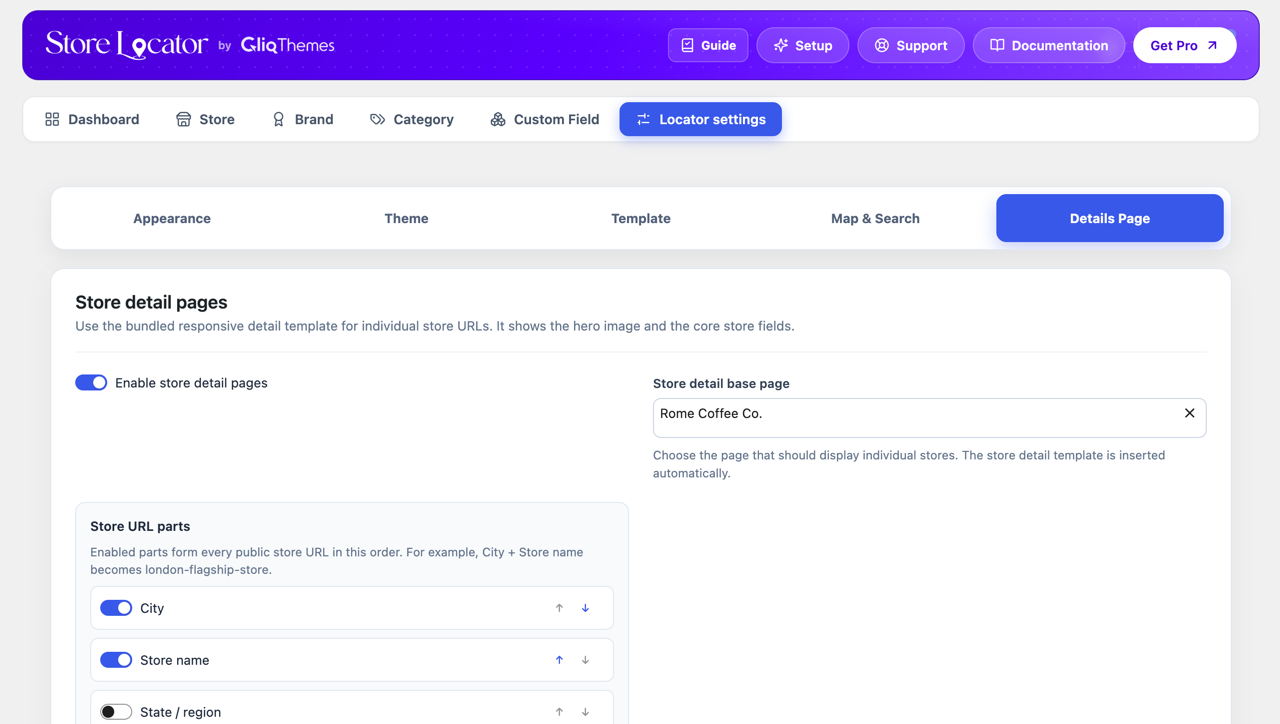This screenshot has width=1280, height=724.
Task: Click the GliqThemes brand text
Action: click(288, 45)
